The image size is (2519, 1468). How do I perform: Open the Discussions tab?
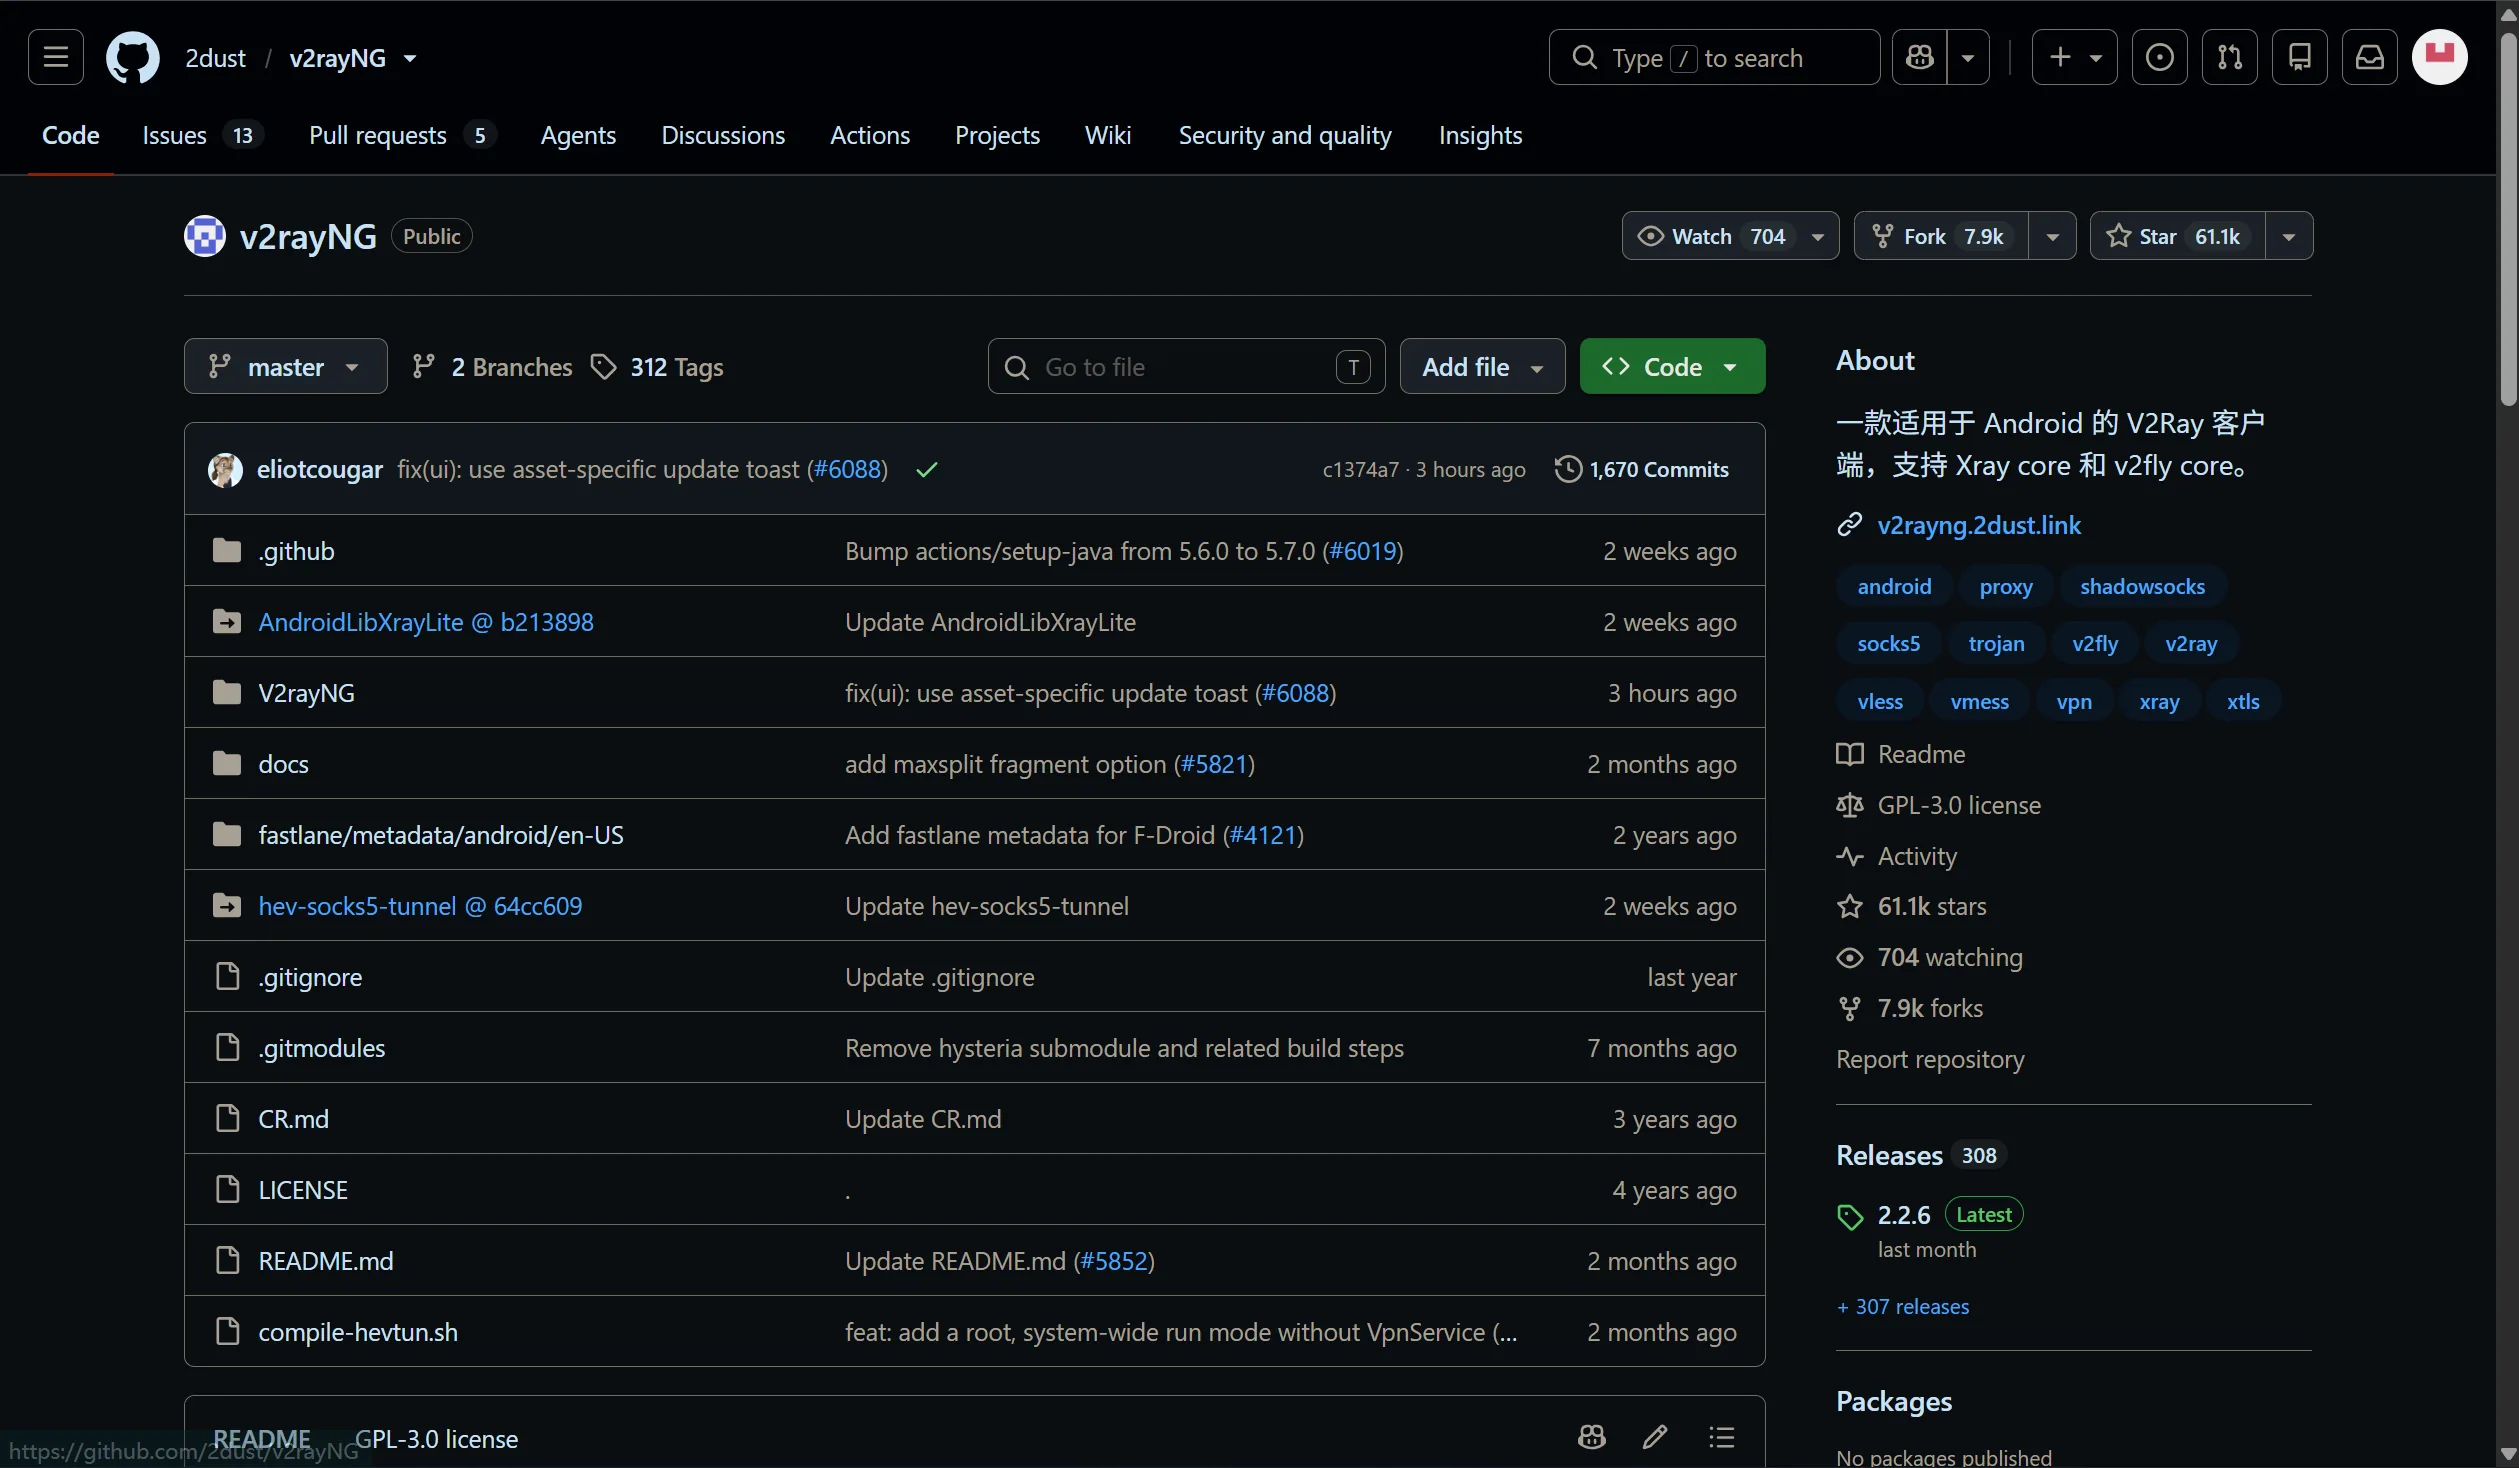click(x=723, y=135)
